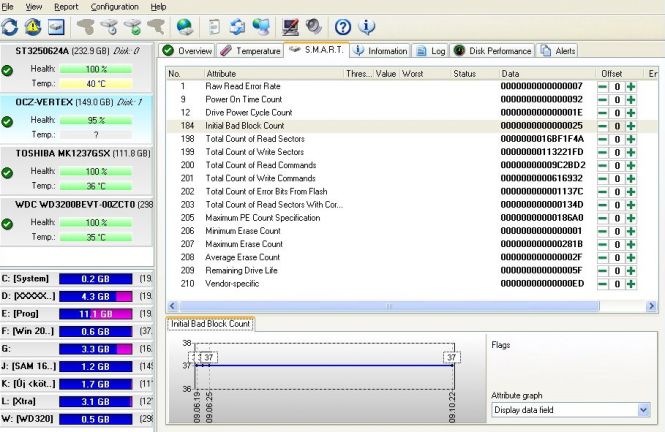Click the blue arrows documents sync icon

pos(237,27)
